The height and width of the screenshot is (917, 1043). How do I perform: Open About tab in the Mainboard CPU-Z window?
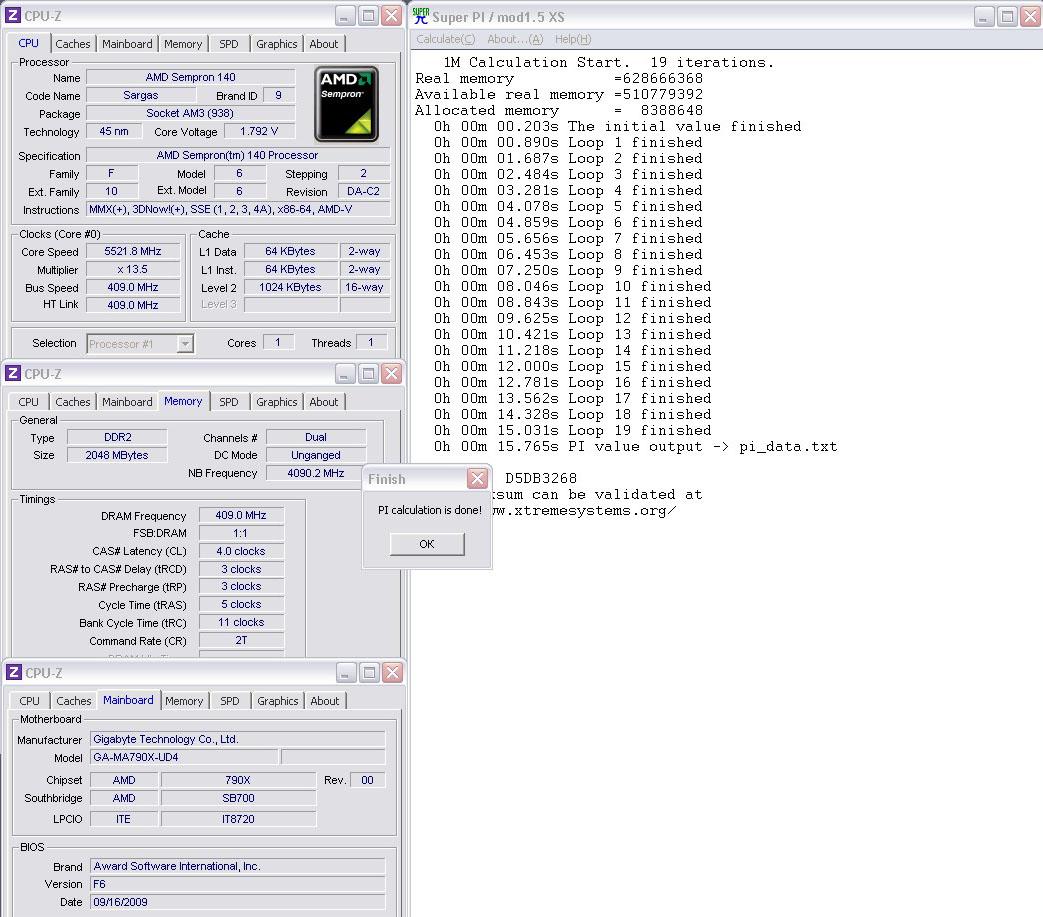tap(325, 701)
